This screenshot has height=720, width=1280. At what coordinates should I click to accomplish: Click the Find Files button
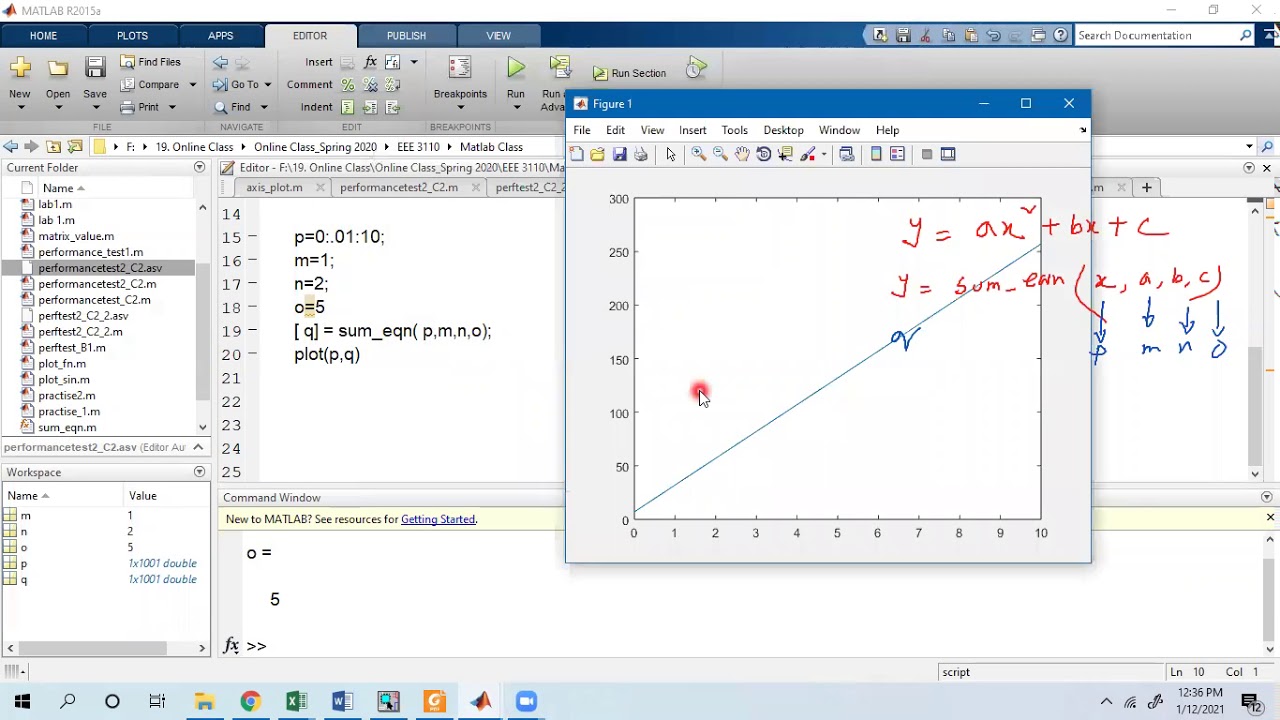click(x=150, y=62)
